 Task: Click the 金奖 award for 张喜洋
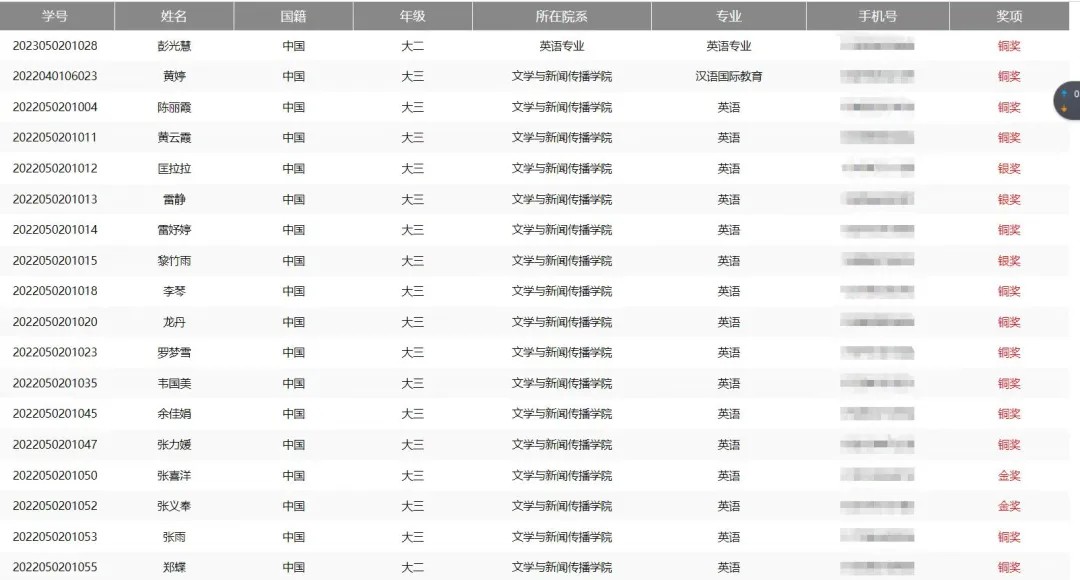coord(1009,476)
